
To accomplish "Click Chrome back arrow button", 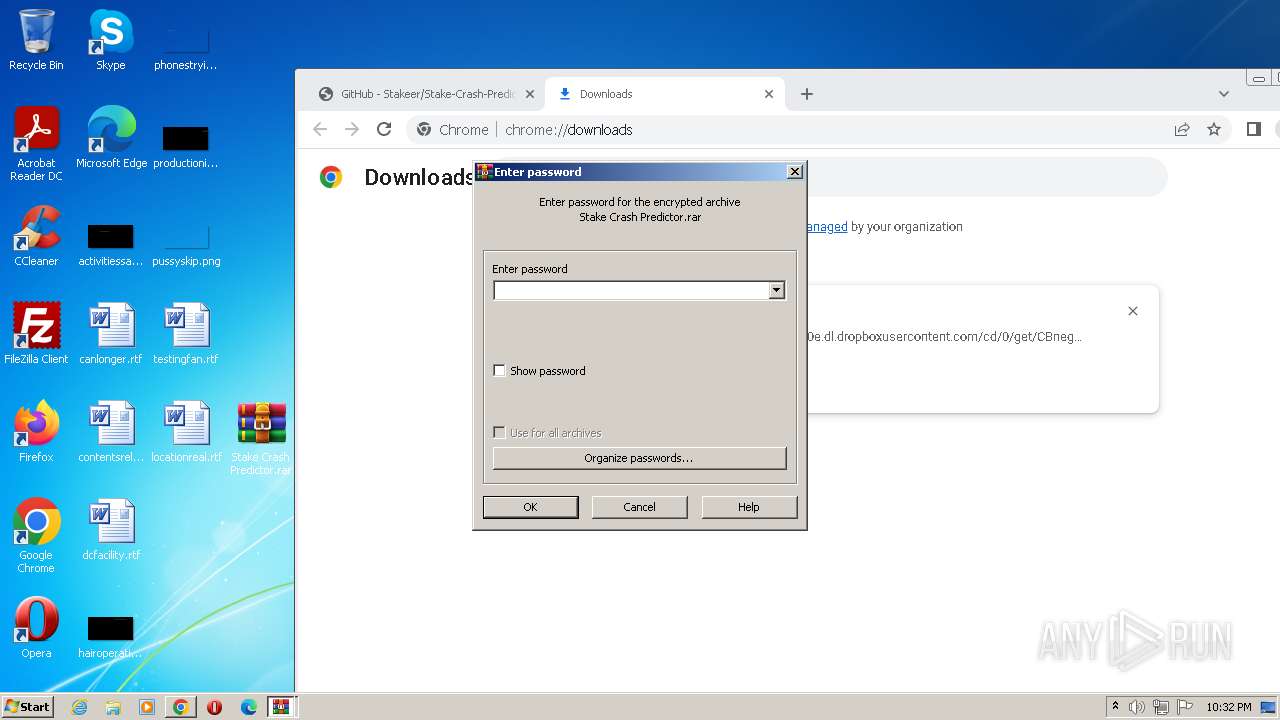I will pyautogui.click(x=320, y=129).
